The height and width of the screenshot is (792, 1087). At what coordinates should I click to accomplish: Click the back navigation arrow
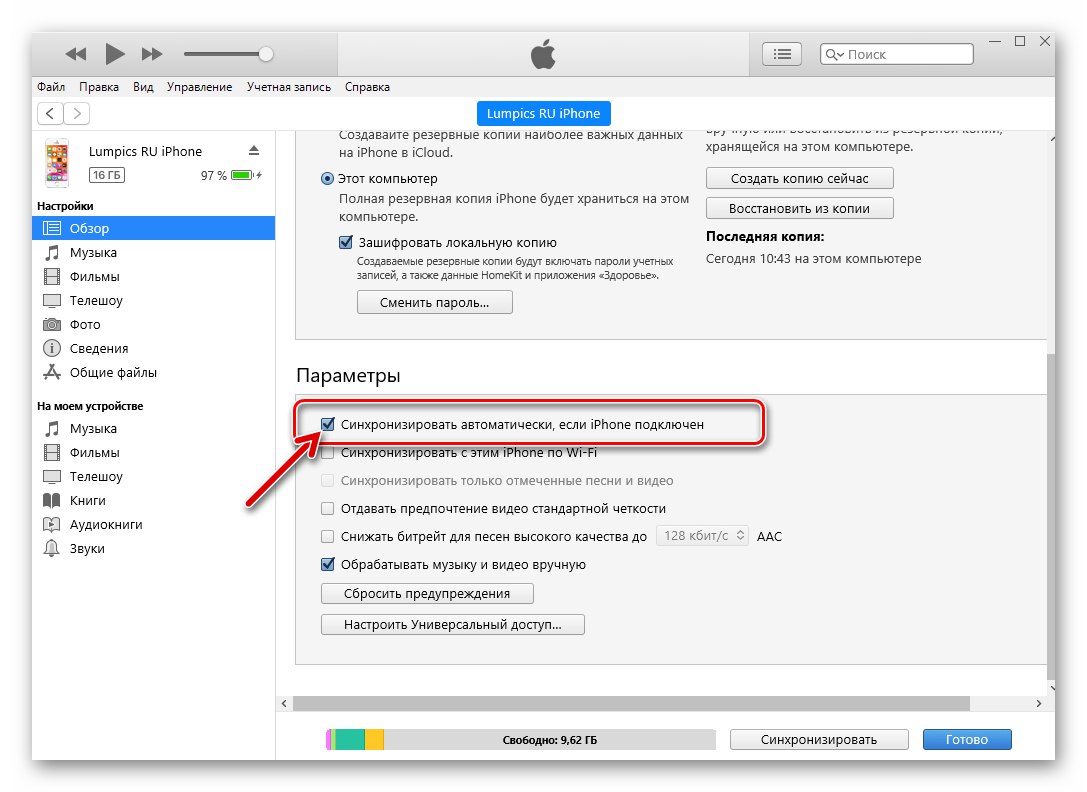50,114
